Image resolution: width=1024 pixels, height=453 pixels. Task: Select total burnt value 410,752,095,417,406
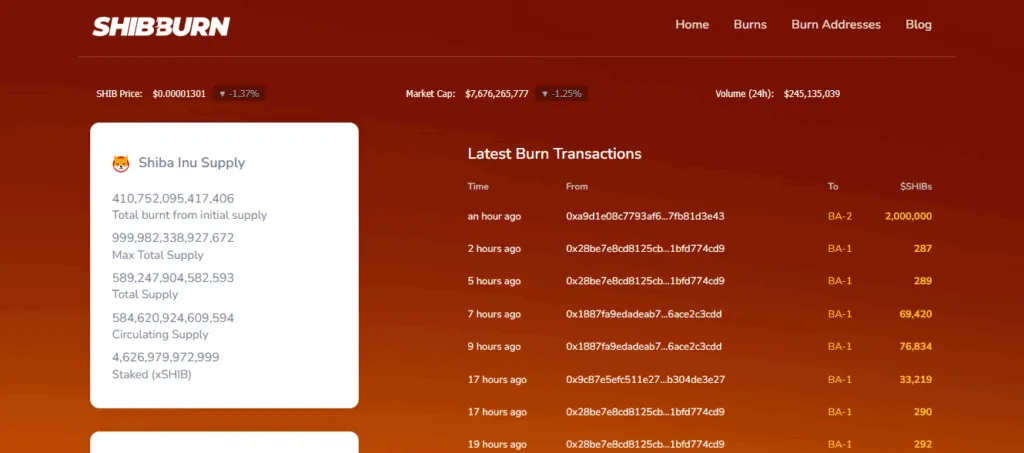click(173, 198)
